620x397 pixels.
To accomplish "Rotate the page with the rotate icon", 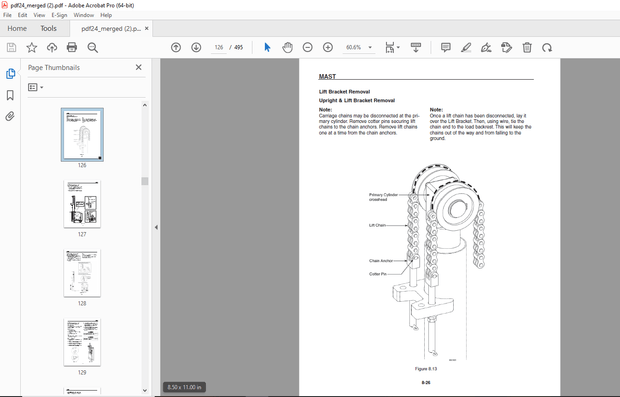I will click(547, 48).
